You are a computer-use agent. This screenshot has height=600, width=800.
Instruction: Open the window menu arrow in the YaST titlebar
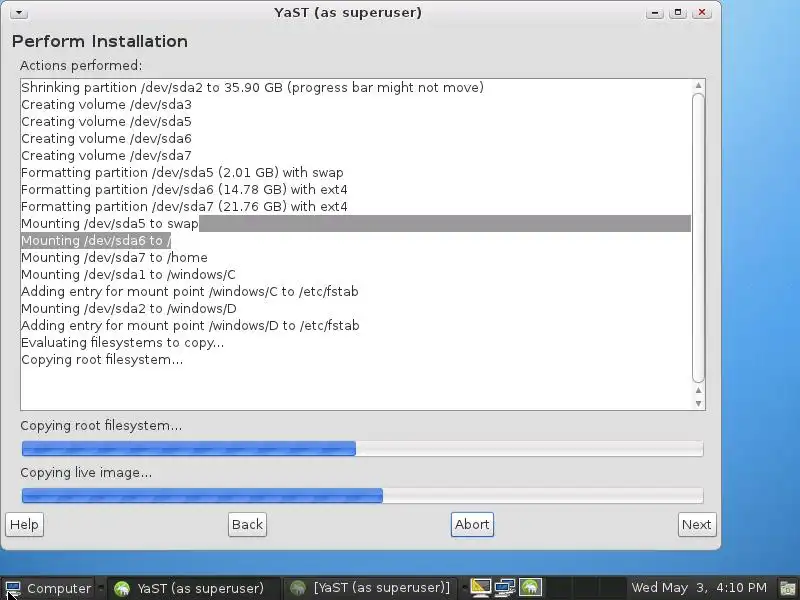tap(19, 12)
